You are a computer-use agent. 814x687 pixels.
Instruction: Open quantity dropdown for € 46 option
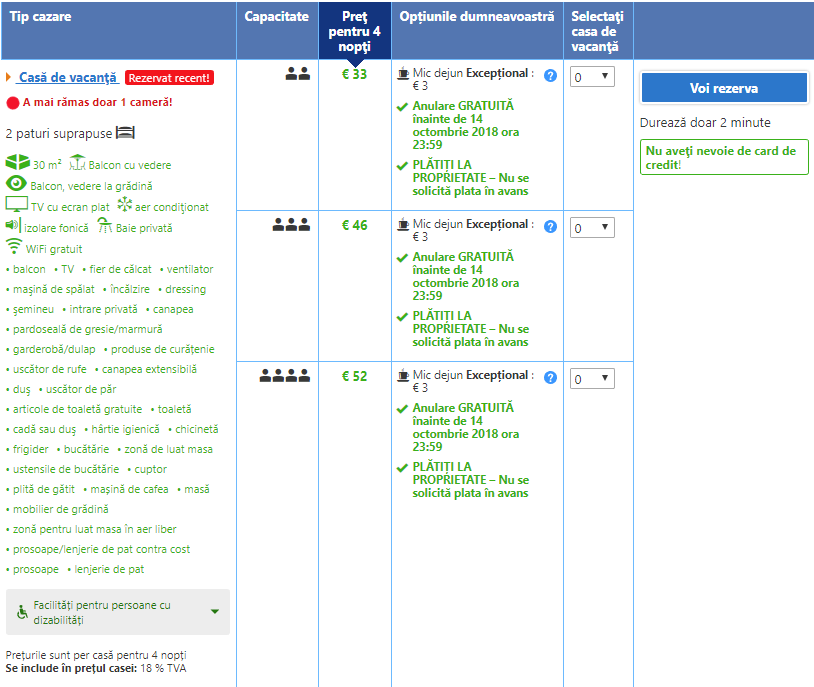tap(592, 228)
